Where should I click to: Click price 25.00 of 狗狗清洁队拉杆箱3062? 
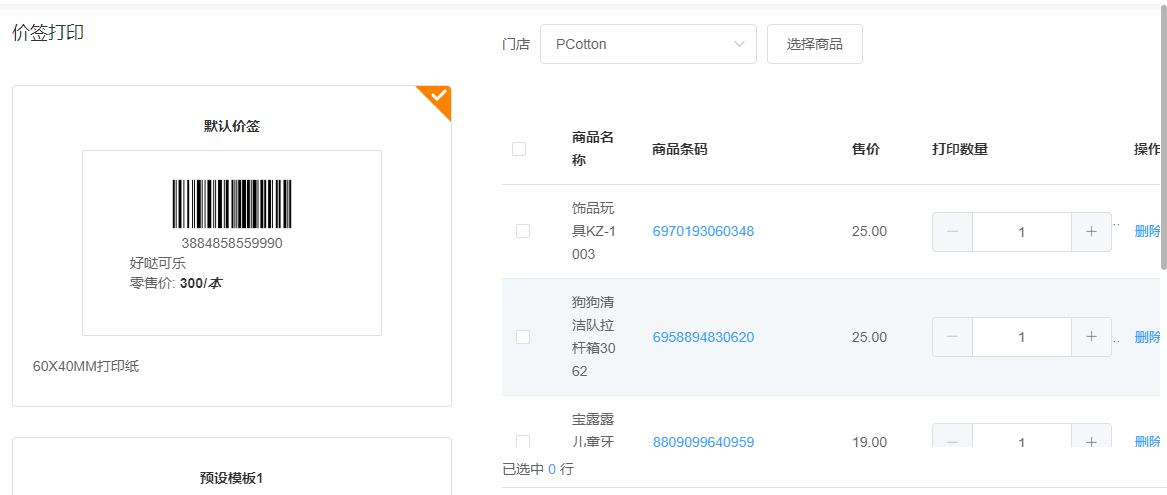869,337
